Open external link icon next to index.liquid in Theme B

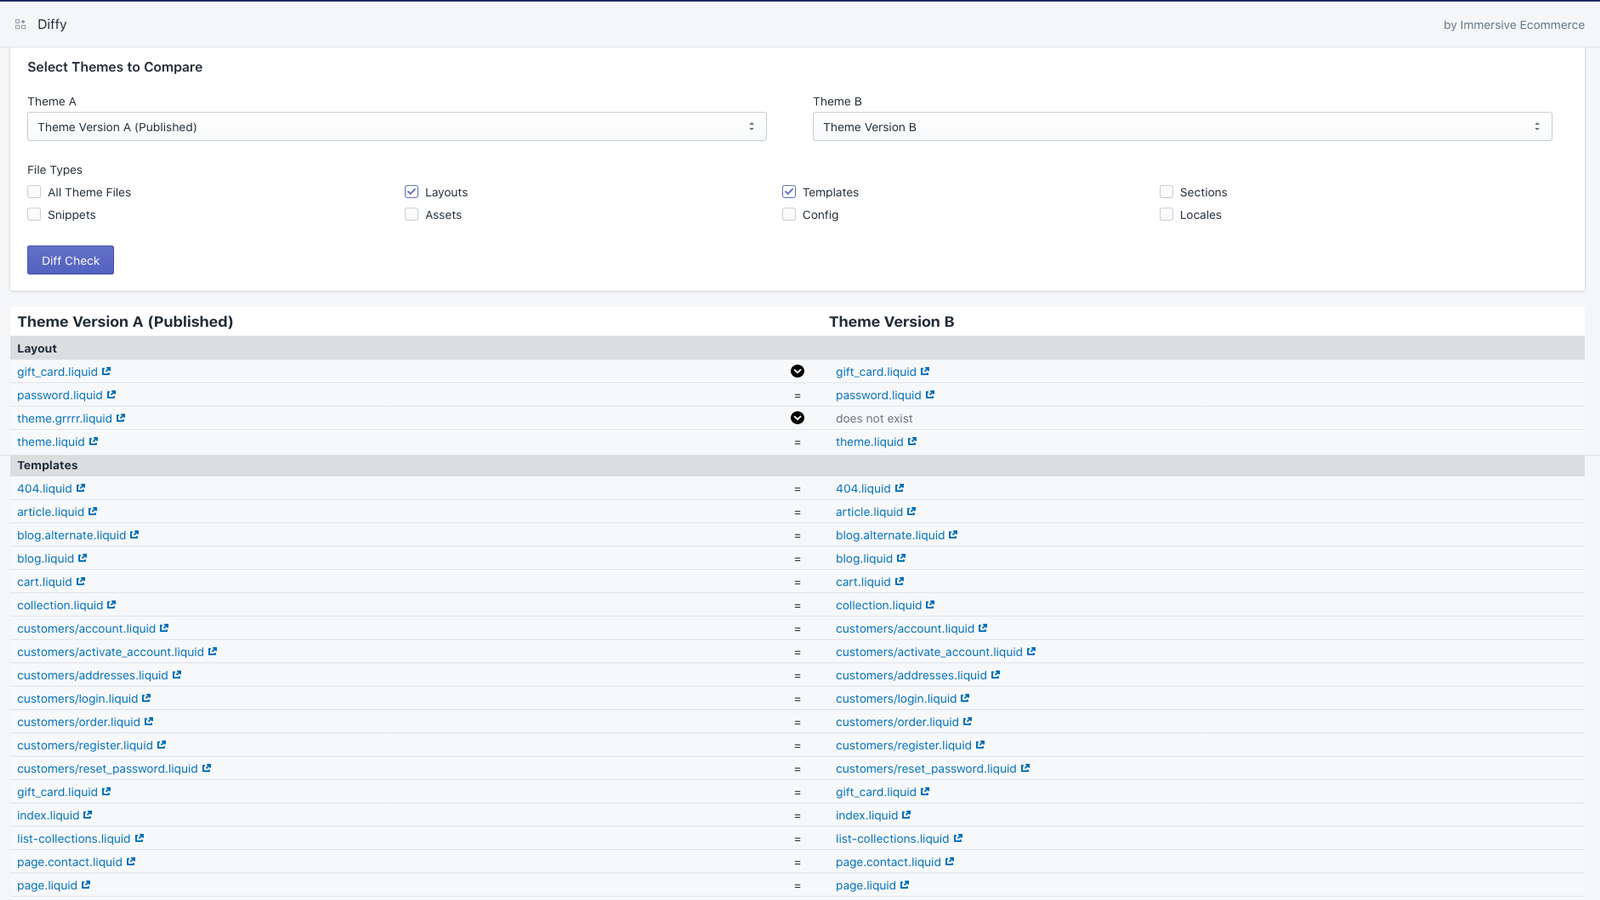pyautogui.click(x=905, y=815)
